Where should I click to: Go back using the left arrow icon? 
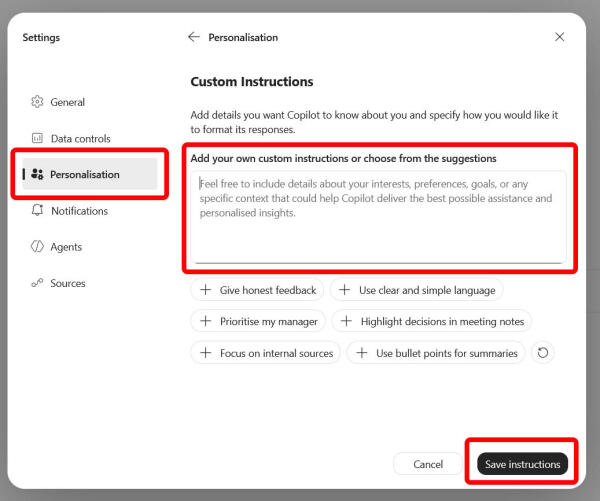pos(194,37)
